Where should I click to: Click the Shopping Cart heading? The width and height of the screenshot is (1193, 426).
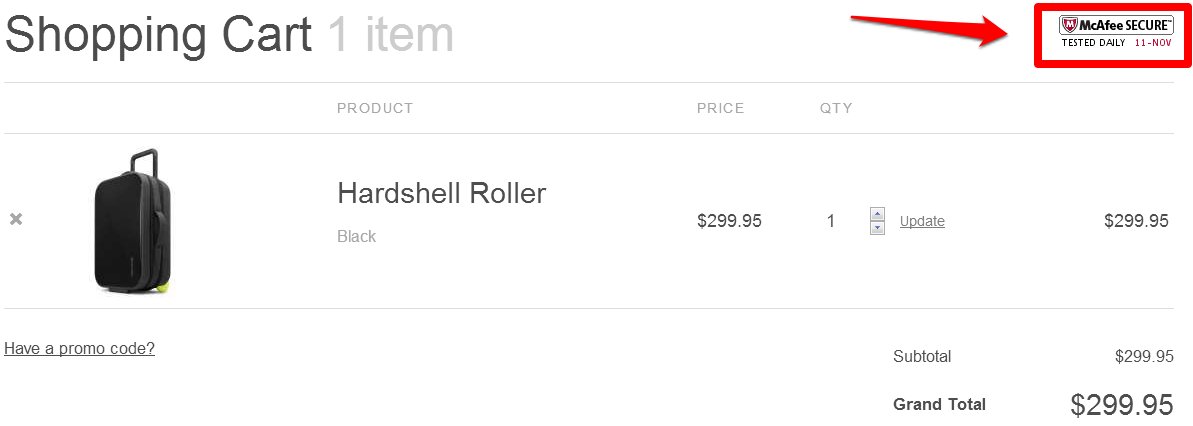[x=158, y=33]
